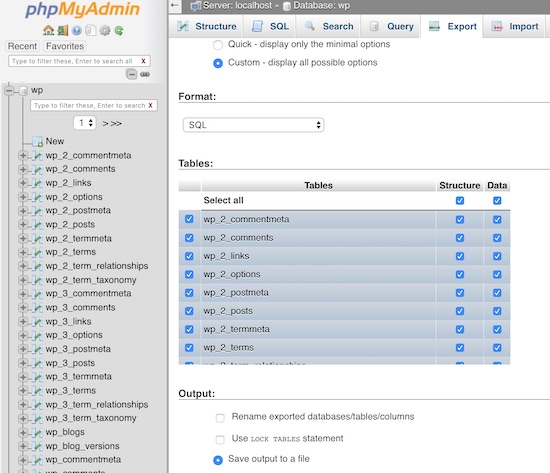This screenshot has height=473, width=550.
Task: Enable Use LOCK TABLES statement checkbox
Action: (x=220, y=440)
